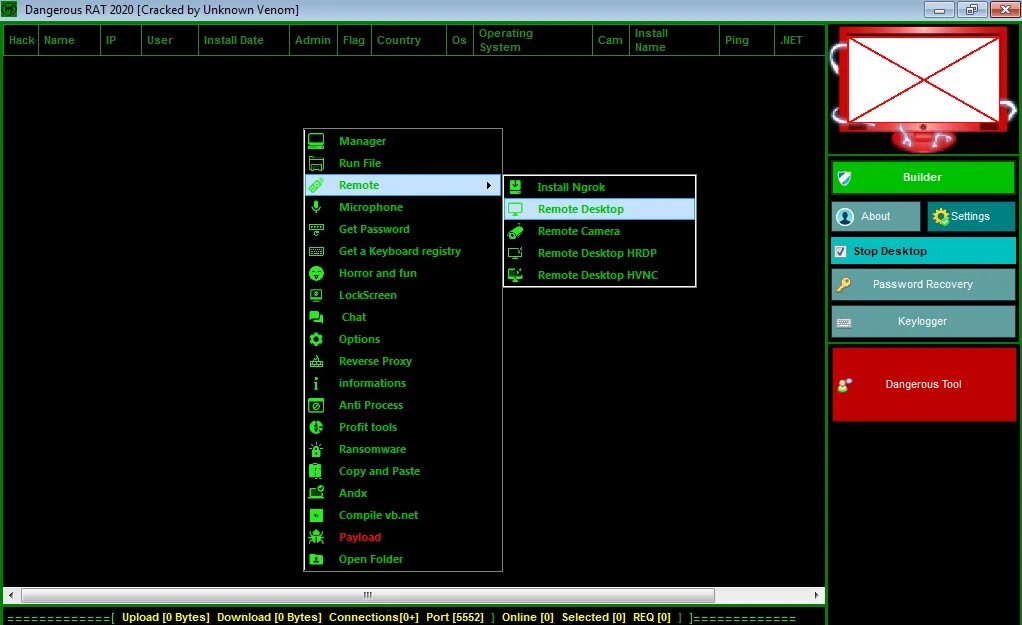Click the Remote Desktop HRDP icon
Screen dimensions: 1022x625
515,254
